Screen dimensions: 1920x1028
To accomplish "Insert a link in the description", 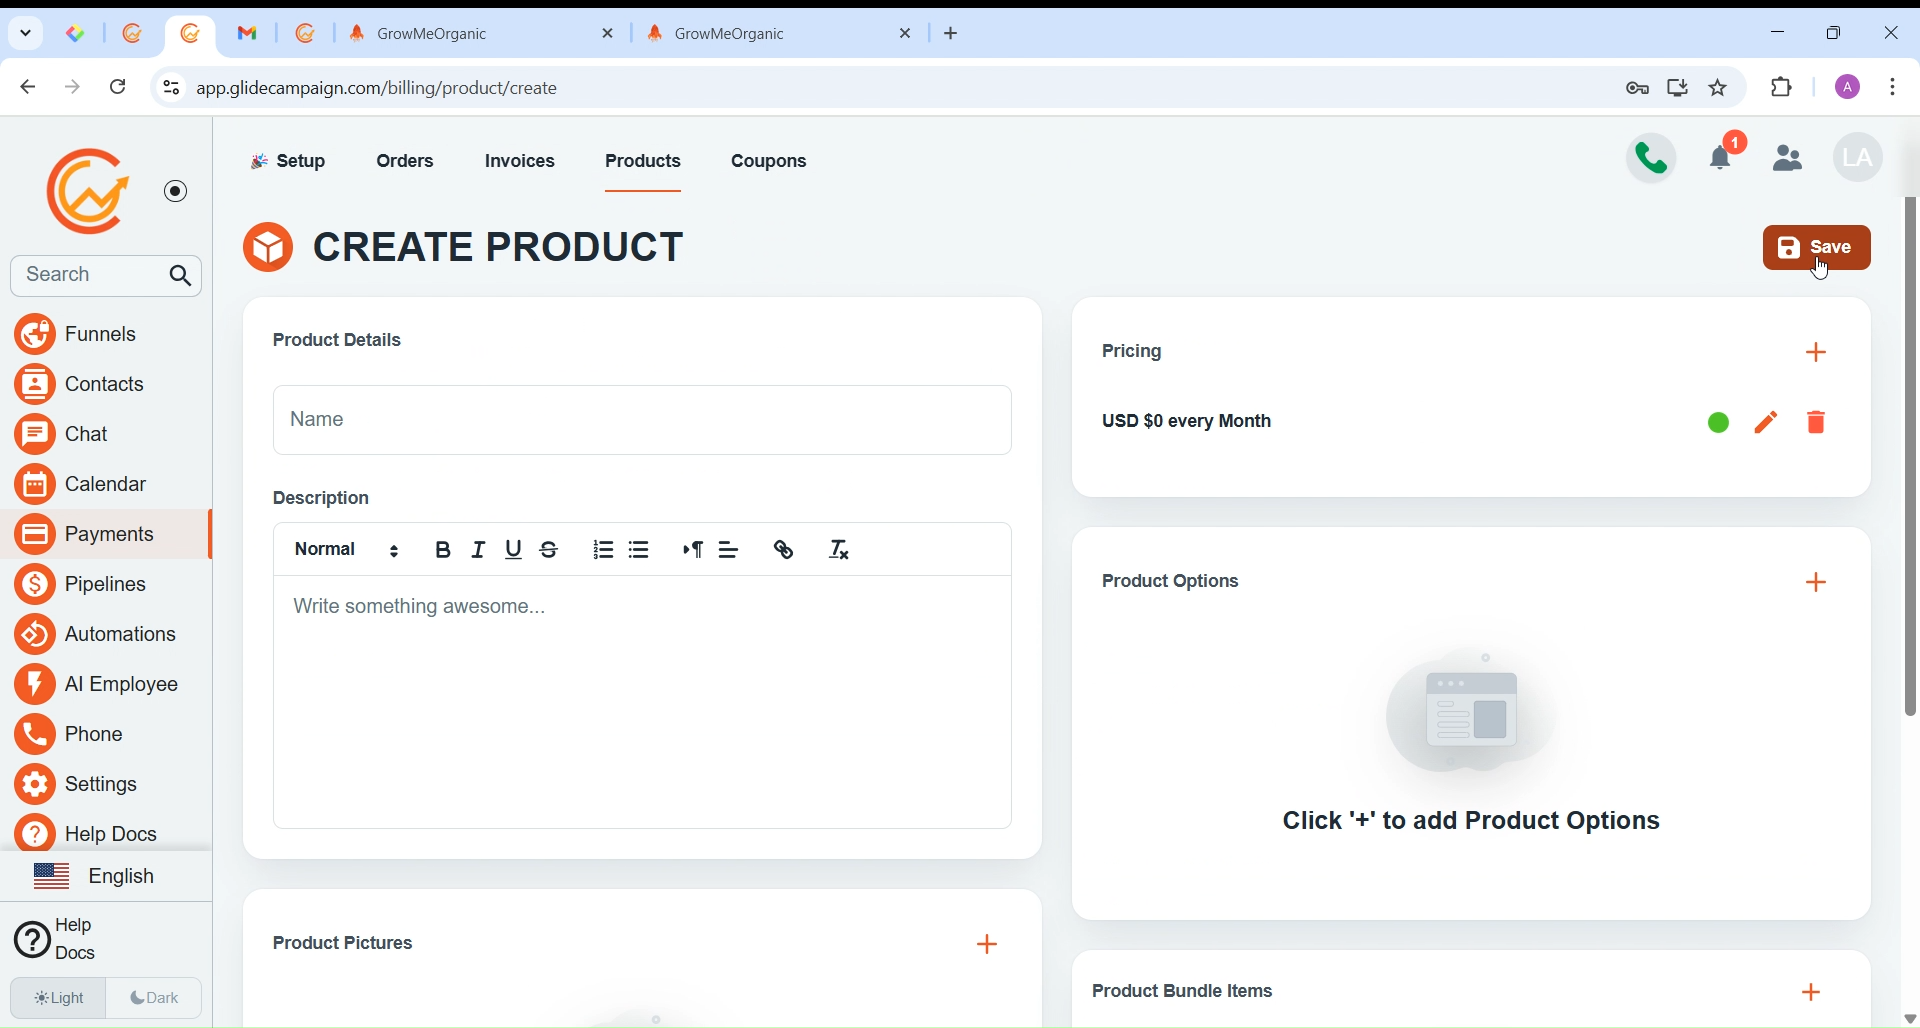I will pos(785,551).
